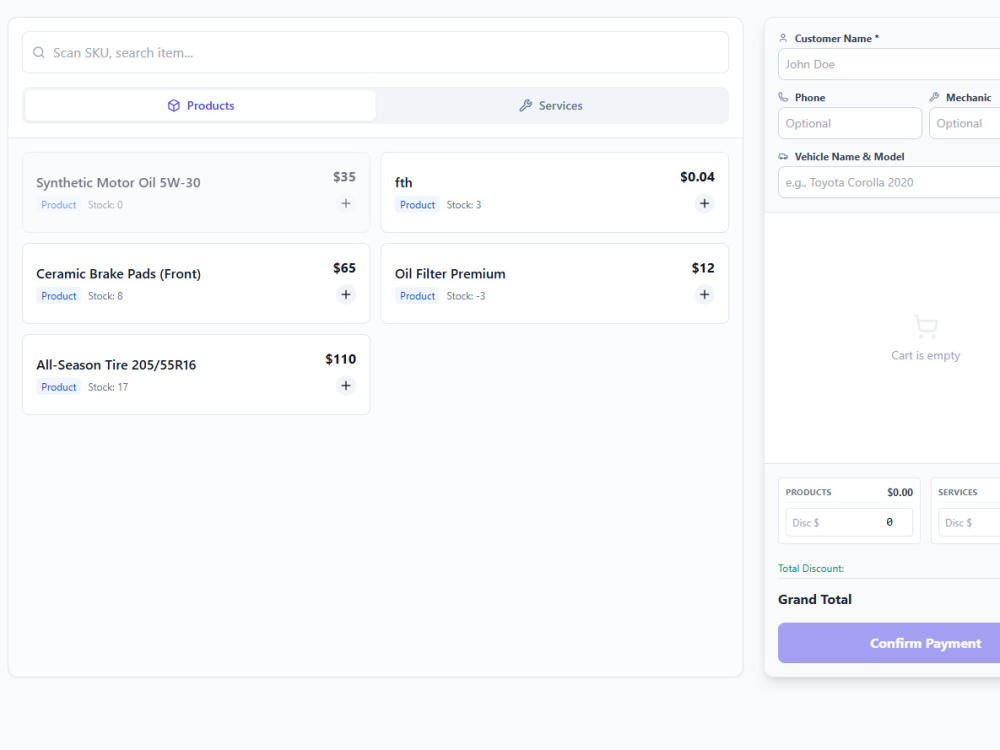Select the Ceramic Brake Pads (Front) title

[119, 274]
